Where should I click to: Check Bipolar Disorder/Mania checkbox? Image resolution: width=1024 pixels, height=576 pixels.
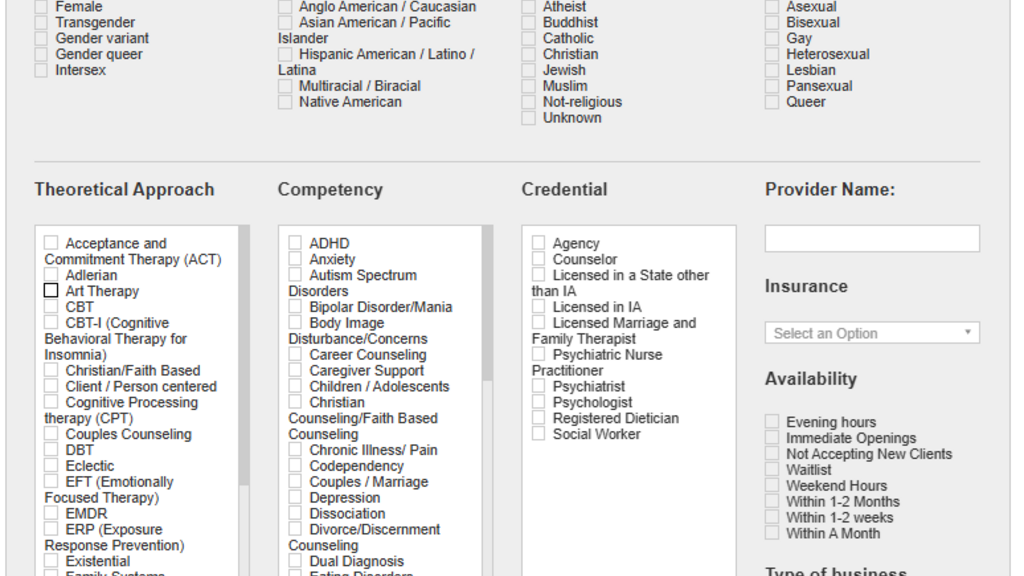tap(295, 306)
